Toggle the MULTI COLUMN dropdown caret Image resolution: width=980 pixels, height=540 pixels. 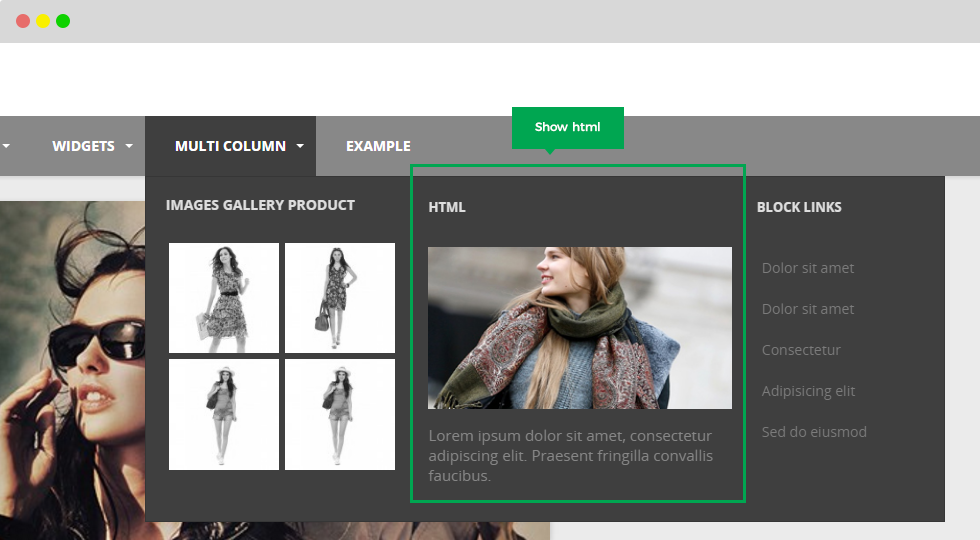(x=300, y=146)
